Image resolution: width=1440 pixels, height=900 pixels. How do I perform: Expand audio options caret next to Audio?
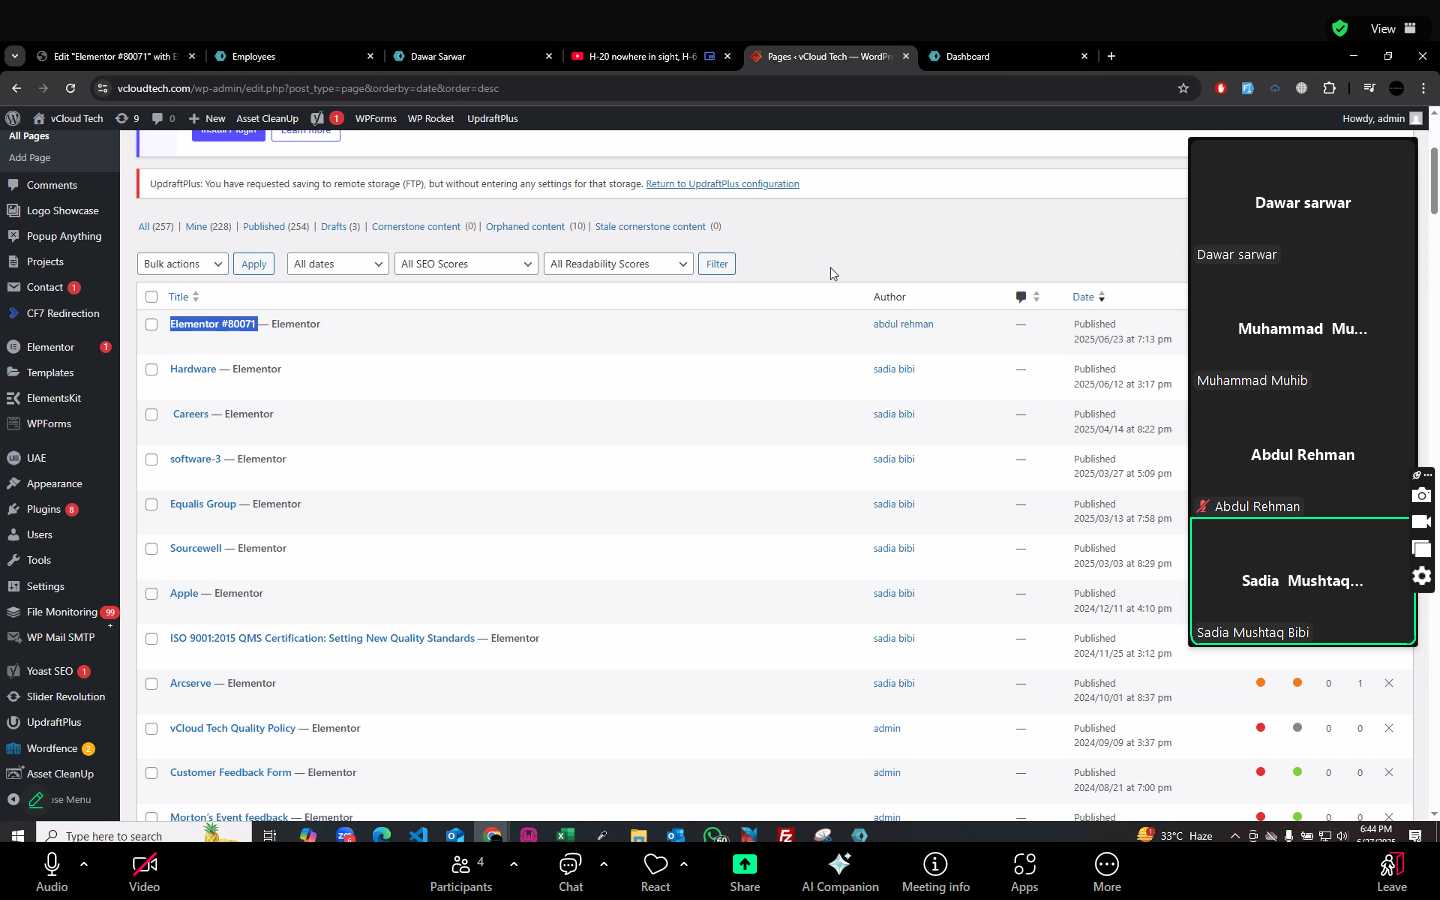(x=84, y=863)
